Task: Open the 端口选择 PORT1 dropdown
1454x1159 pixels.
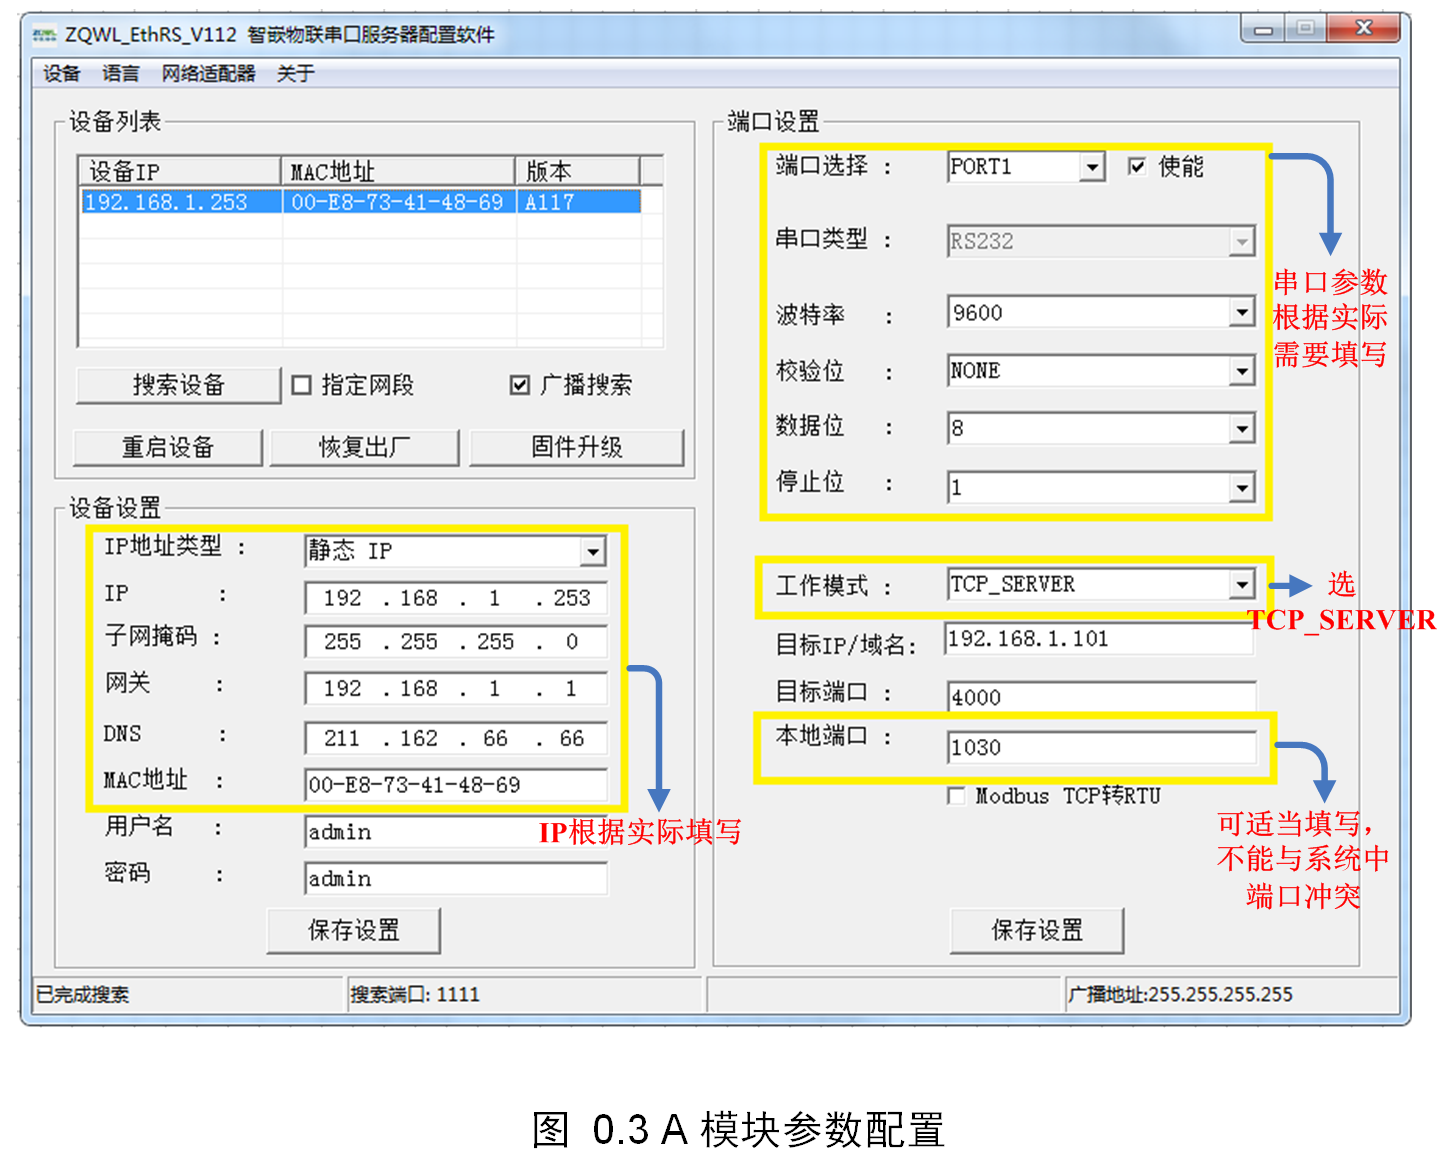Action: coord(1092,167)
